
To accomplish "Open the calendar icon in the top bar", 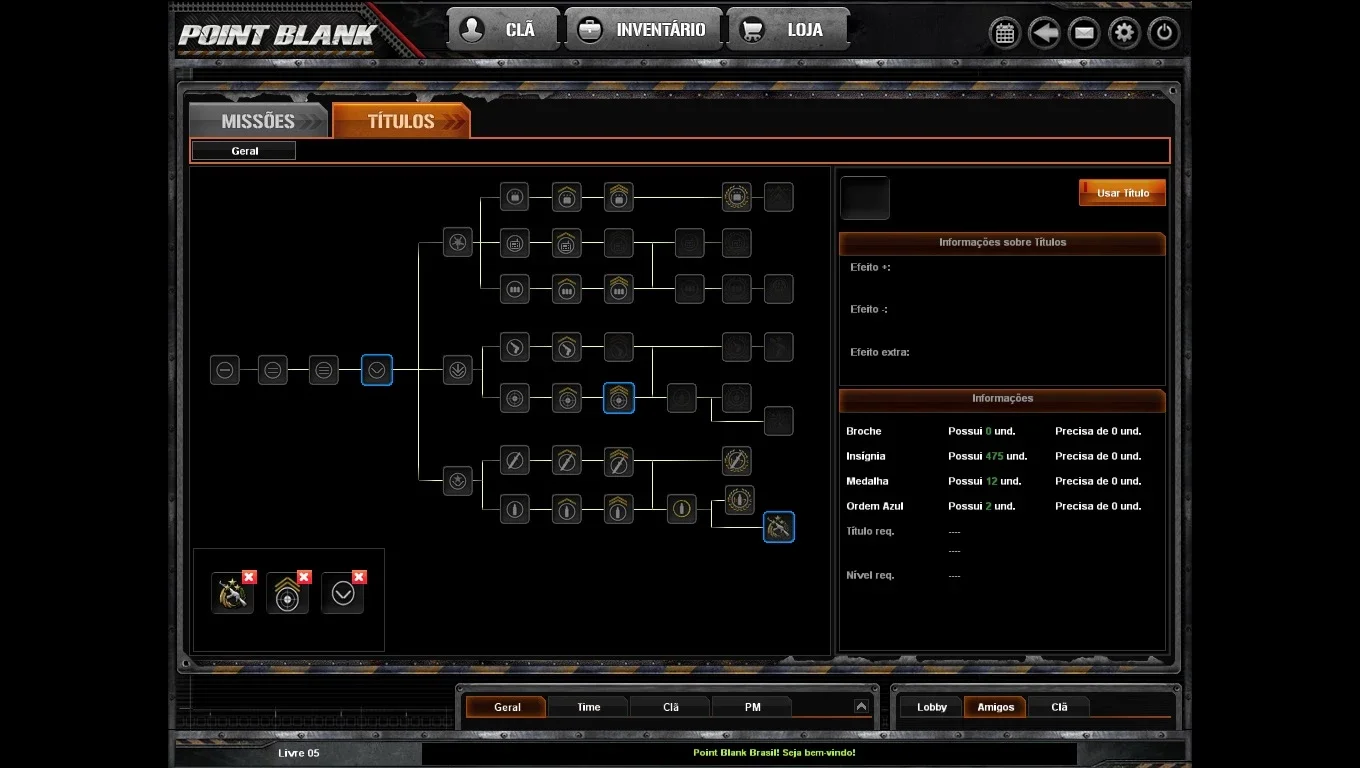I will (1005, 33).
